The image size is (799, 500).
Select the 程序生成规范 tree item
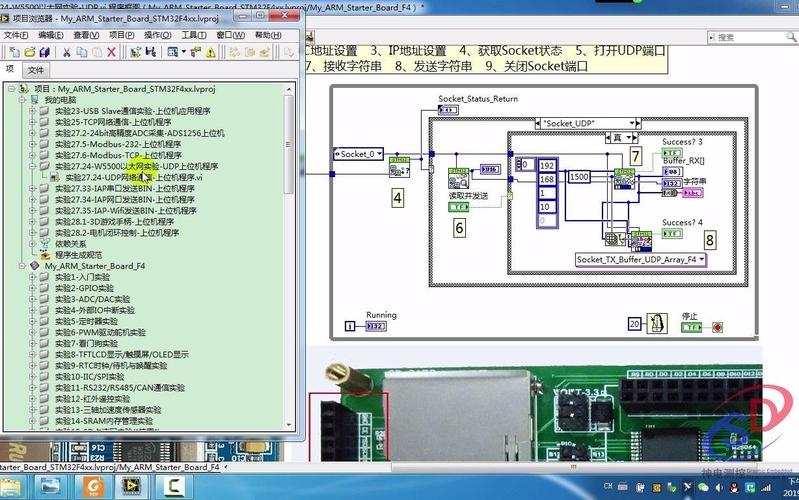tap(78, 255)
